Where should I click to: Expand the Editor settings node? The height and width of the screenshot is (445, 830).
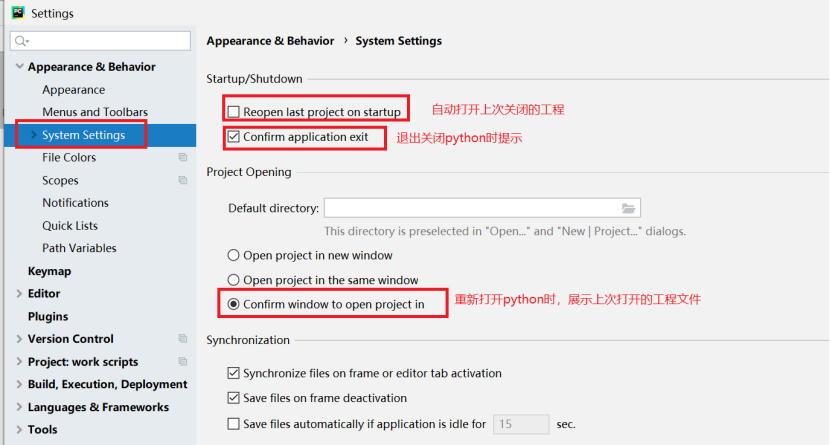(x=19, y=294)
